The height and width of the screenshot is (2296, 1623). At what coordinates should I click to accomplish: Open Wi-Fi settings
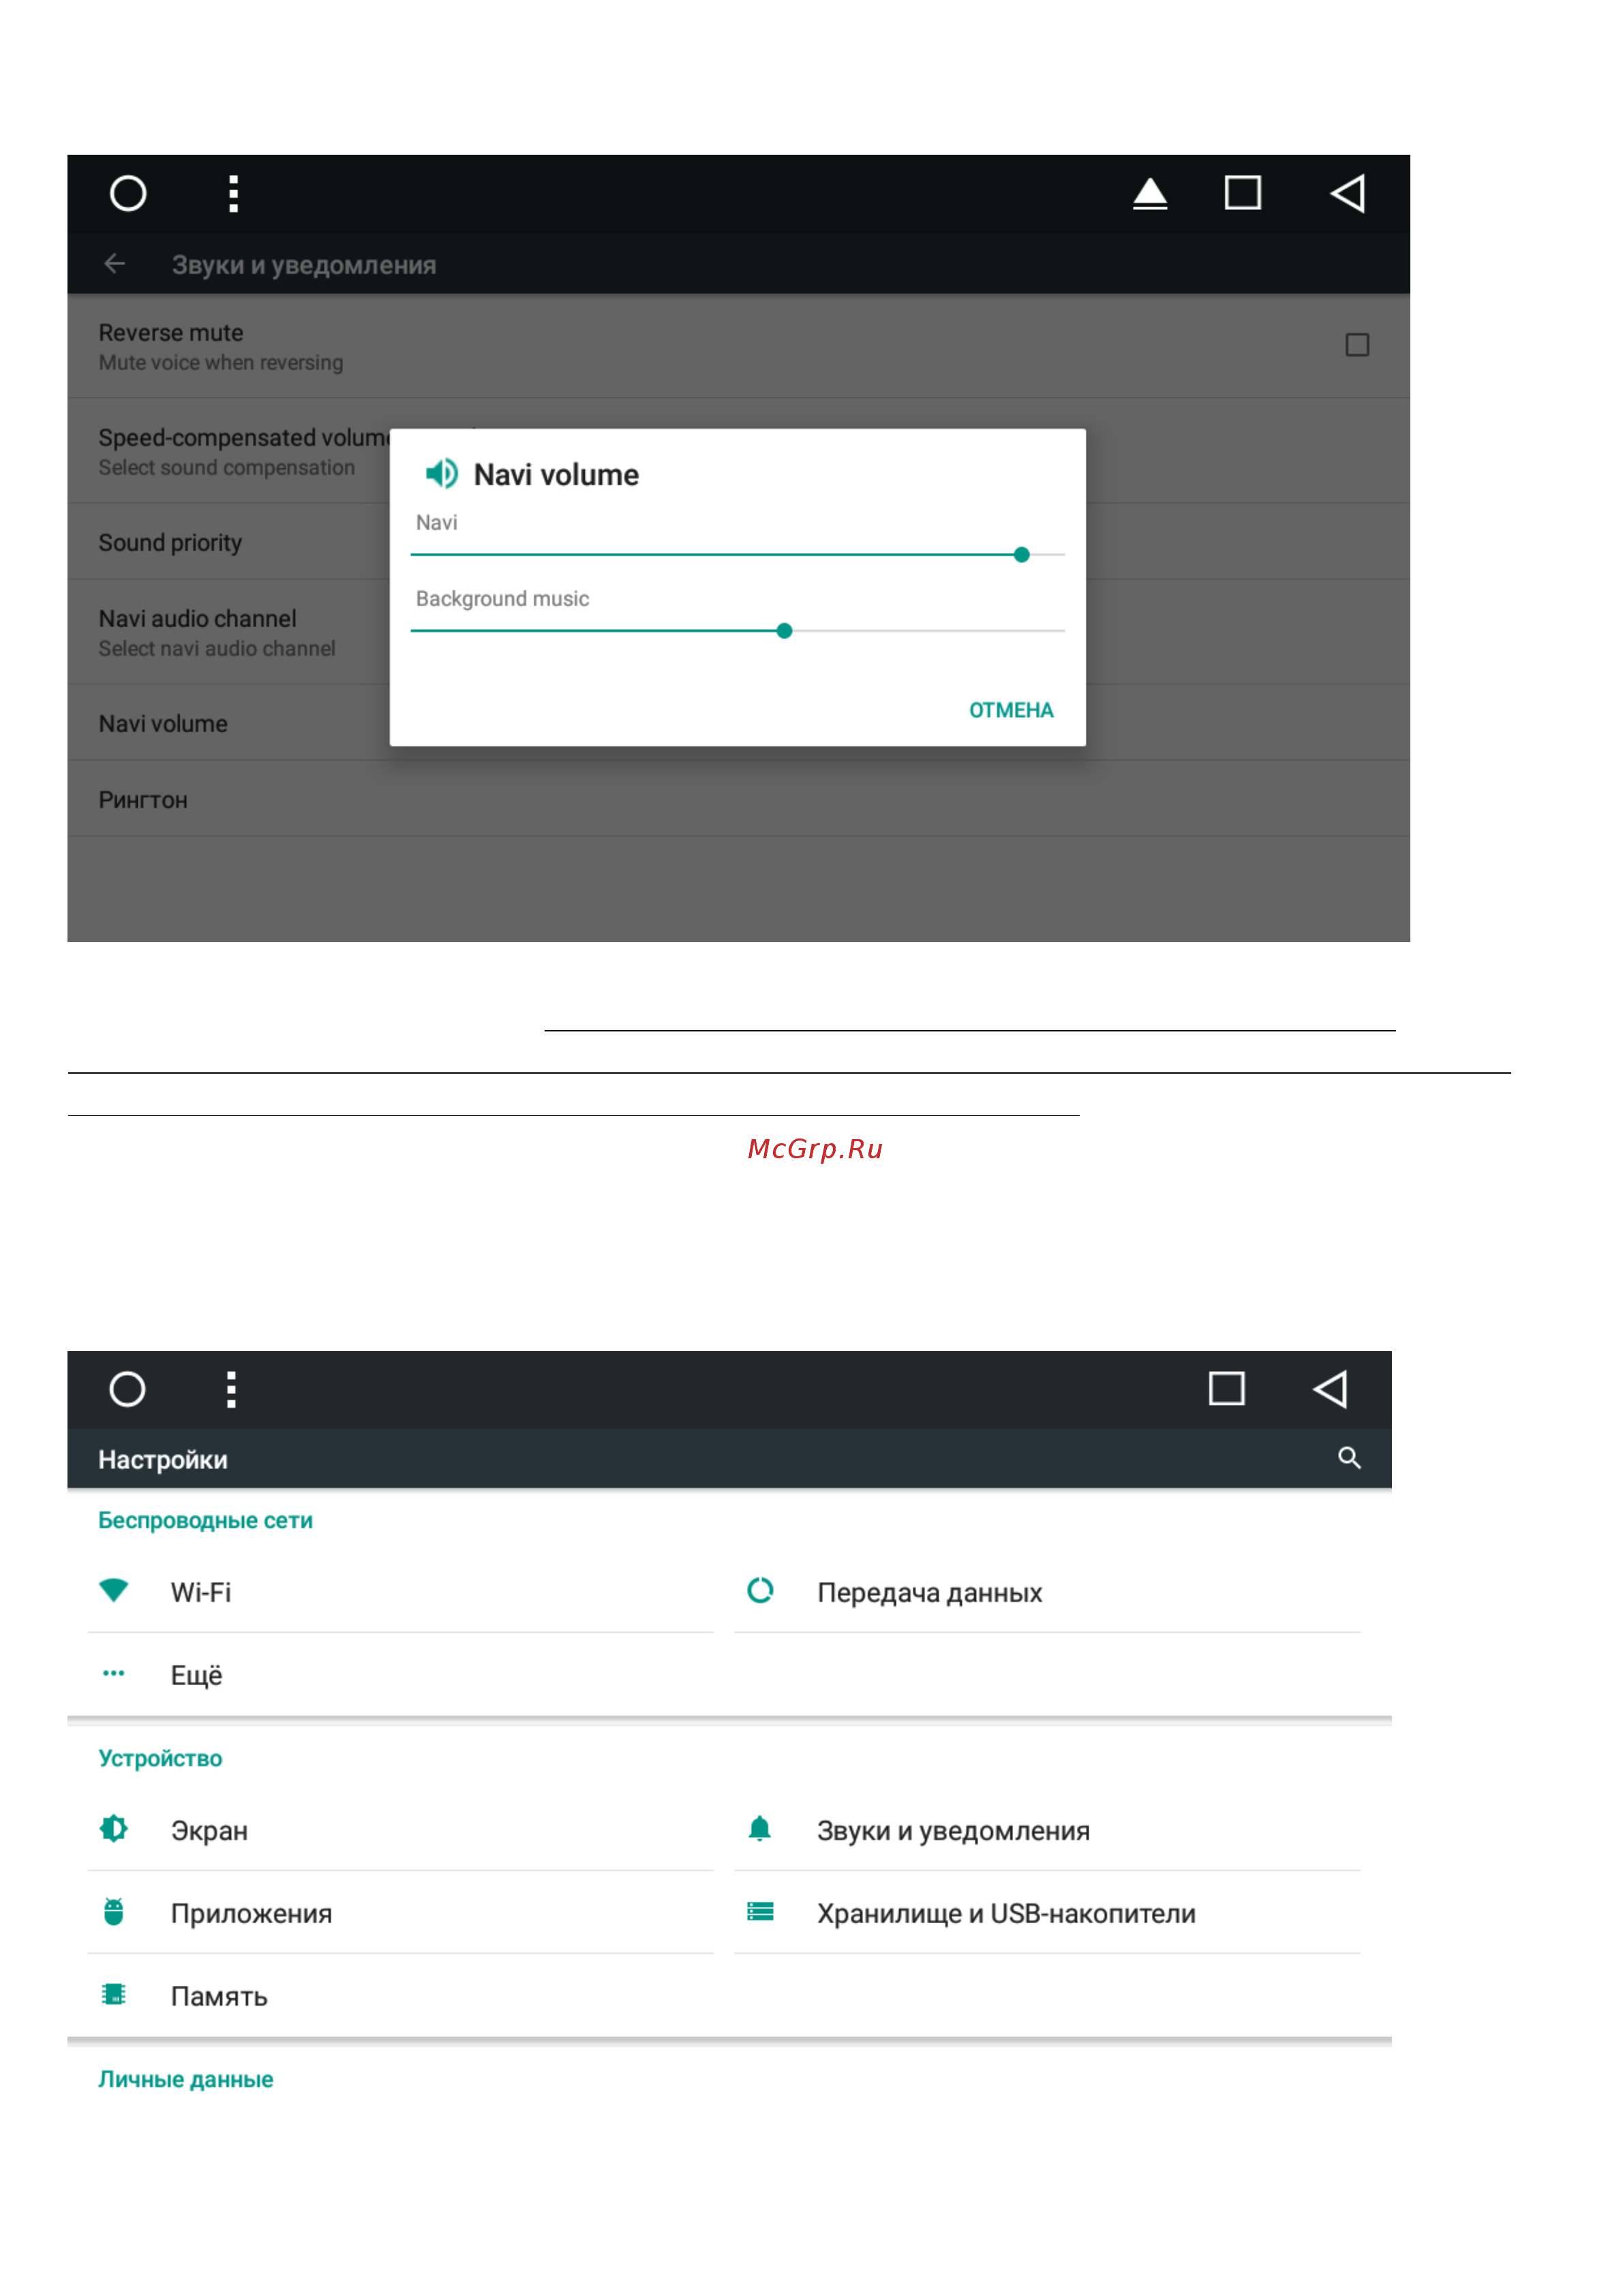(x=401, y=1592)
